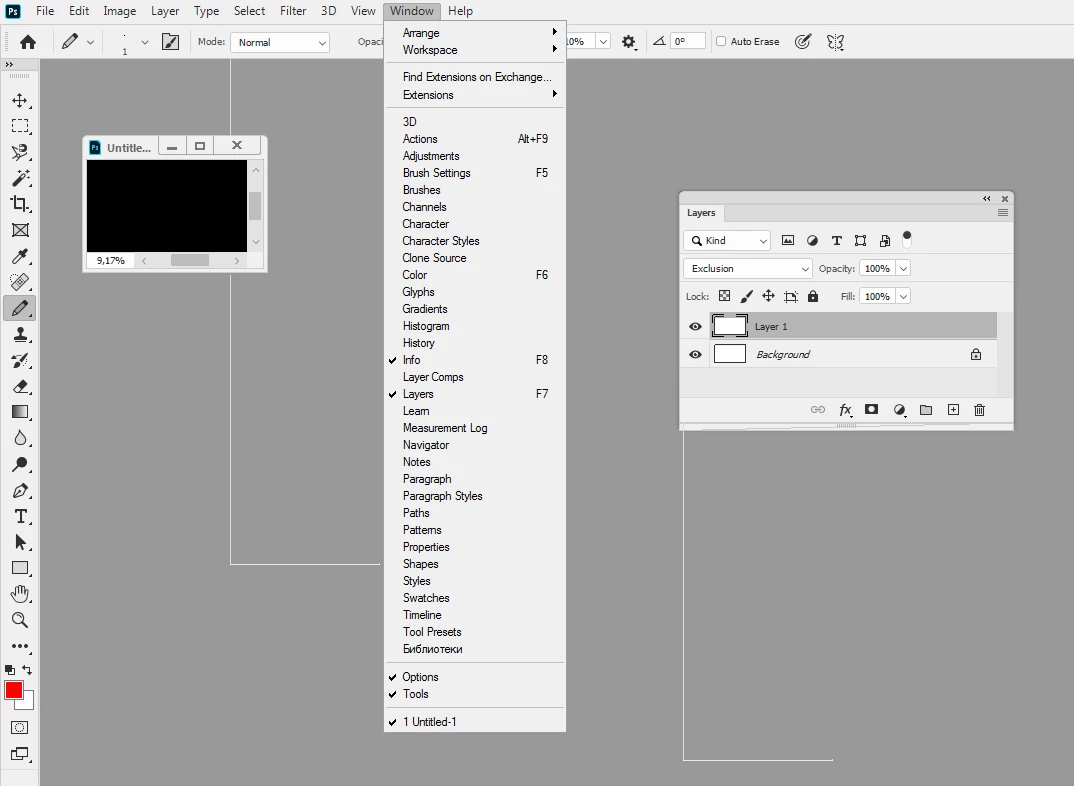Viewport: 1074px width, 786px height.
Task: Enable the Auto Erase checkbox
Action: [721, 41]
